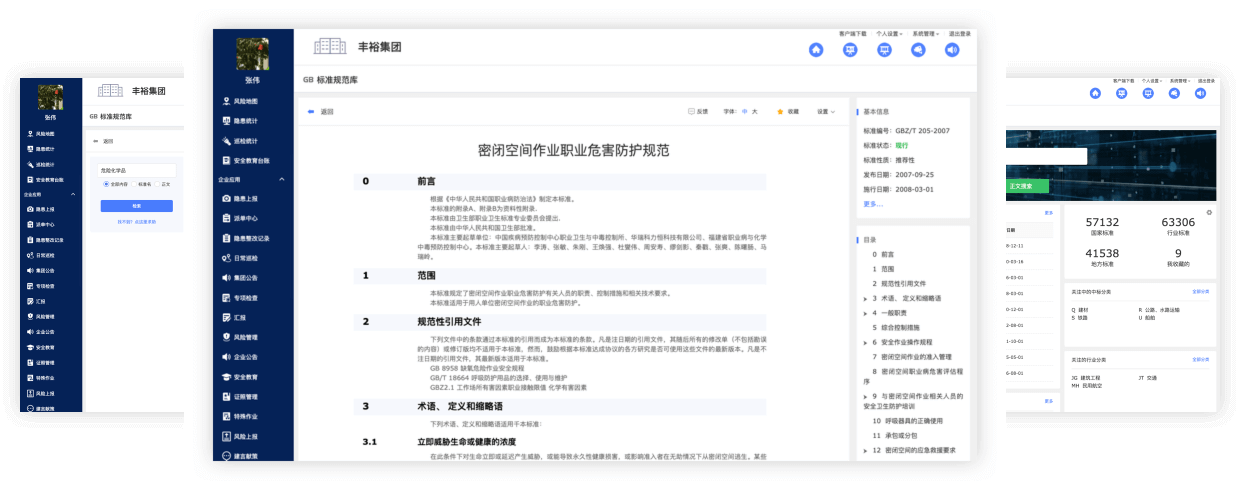
Task: Click the 安全教育 icon in the front sidebar
Action: coord(226,377)
